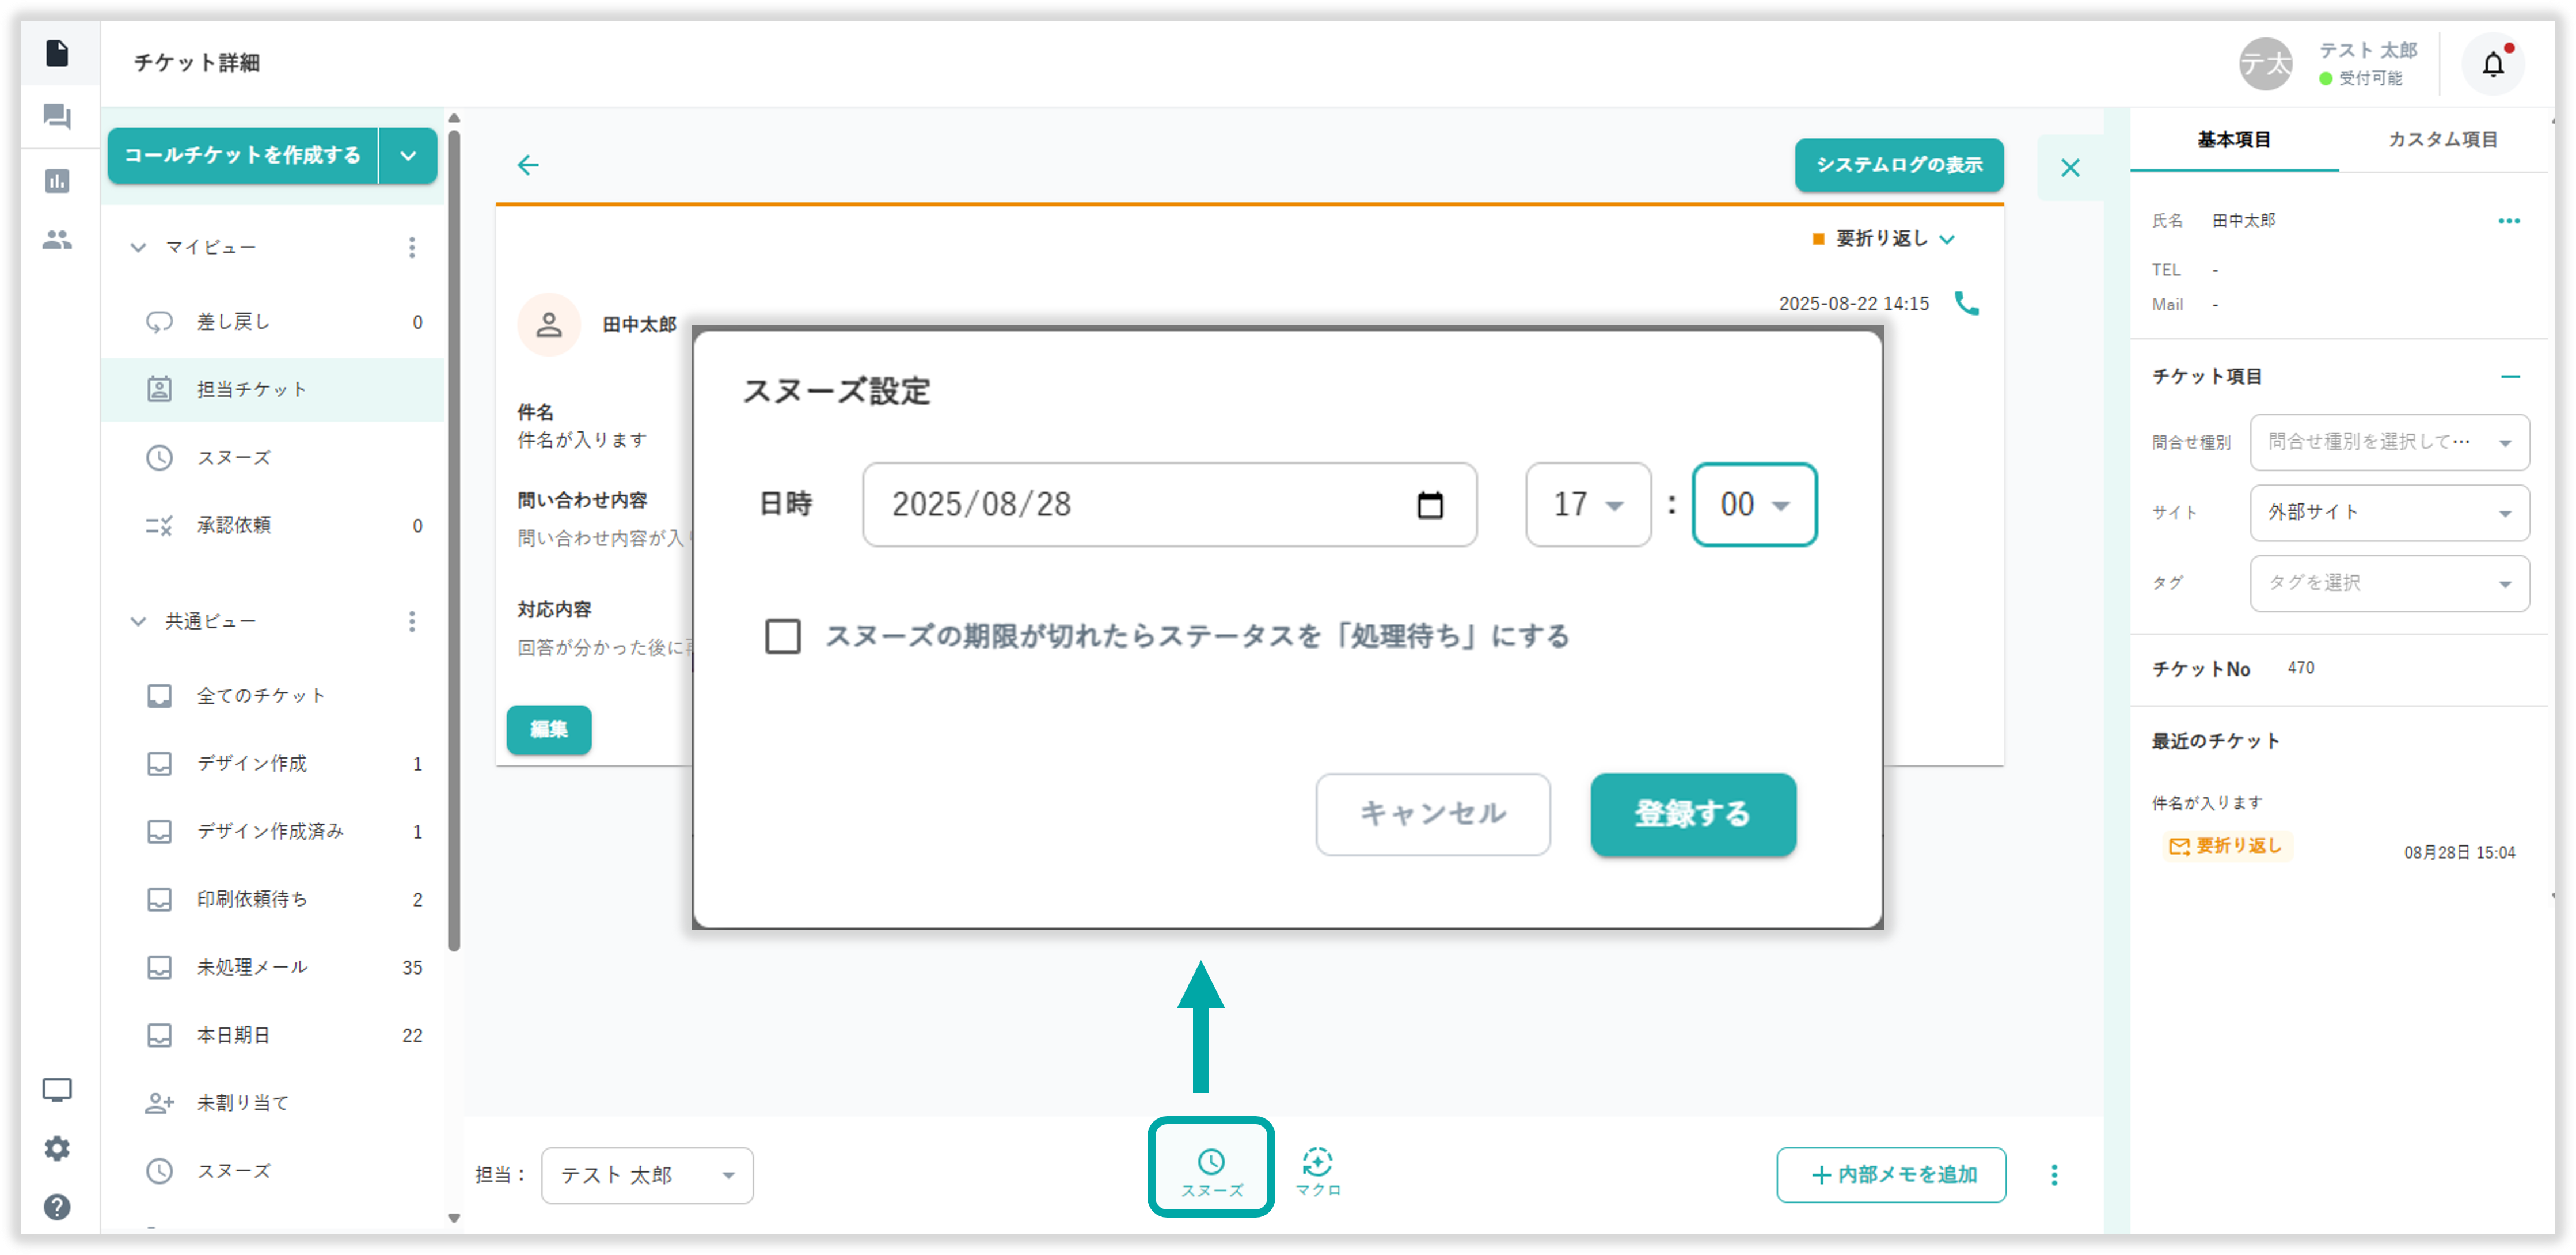
Task: Expand the 要折り返し status dropdown
Action: click(1884, 239)
